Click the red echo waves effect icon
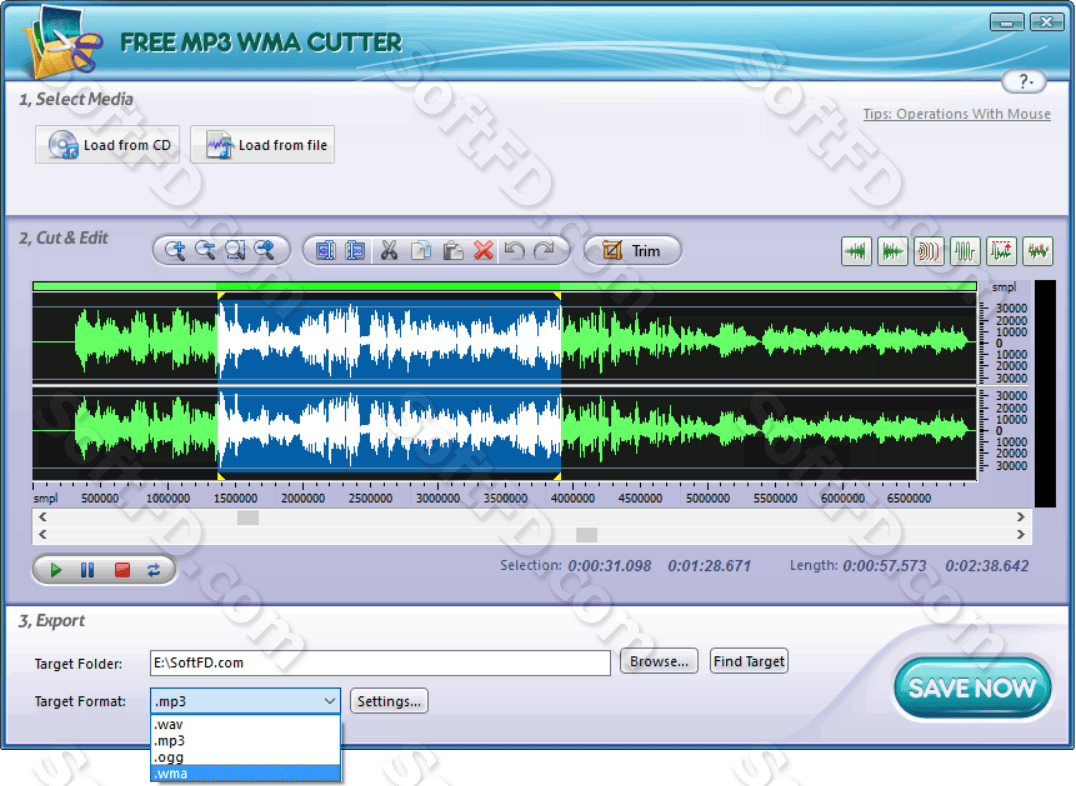The width and height of the screenshot is (1076, 786). click(928, 251)
